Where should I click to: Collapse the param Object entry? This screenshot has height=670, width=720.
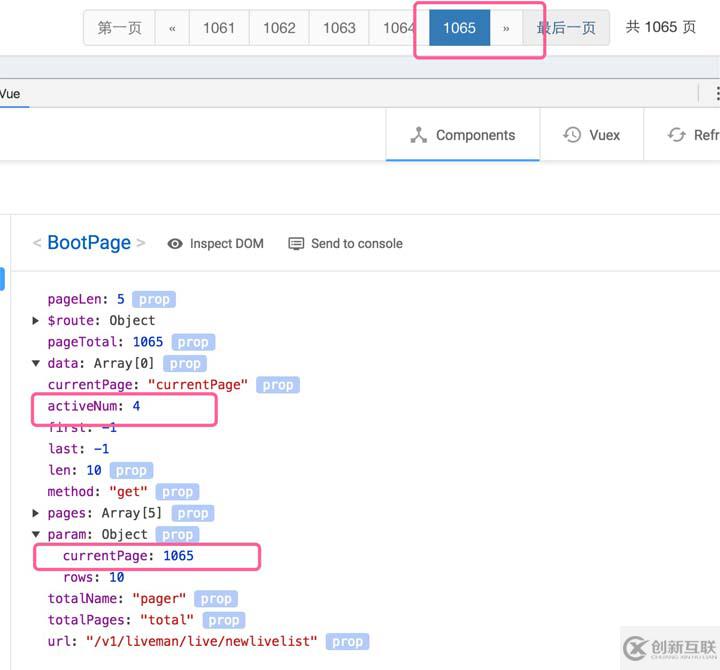point(35,534)
